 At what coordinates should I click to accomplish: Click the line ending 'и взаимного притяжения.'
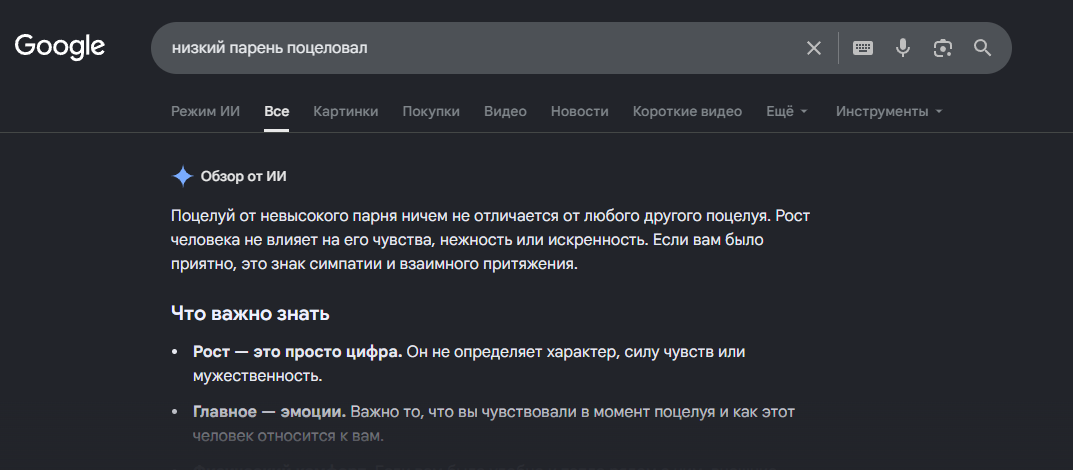(x=374, y=264)
